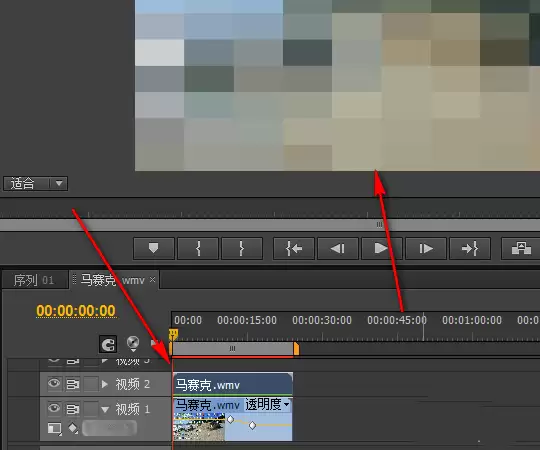The width and height of the screenshot is (540, 450).
Task: Open the 适合 zoom level dropdown
Action: [x=35, y=183]
